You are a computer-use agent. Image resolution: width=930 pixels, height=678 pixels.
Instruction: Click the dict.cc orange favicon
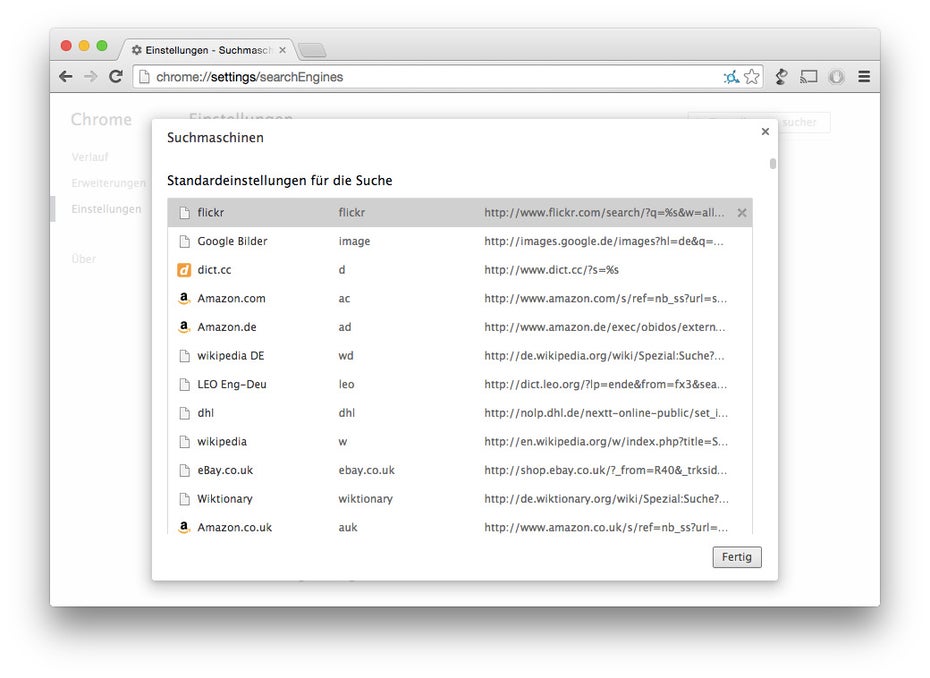pyautogui.click(x=184, y=270)
